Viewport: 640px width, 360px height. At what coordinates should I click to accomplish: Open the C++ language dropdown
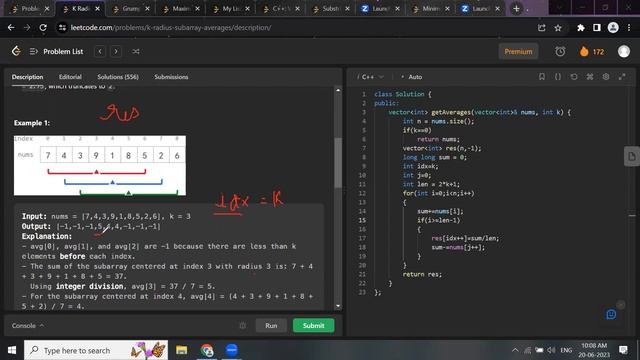point(372,77)
